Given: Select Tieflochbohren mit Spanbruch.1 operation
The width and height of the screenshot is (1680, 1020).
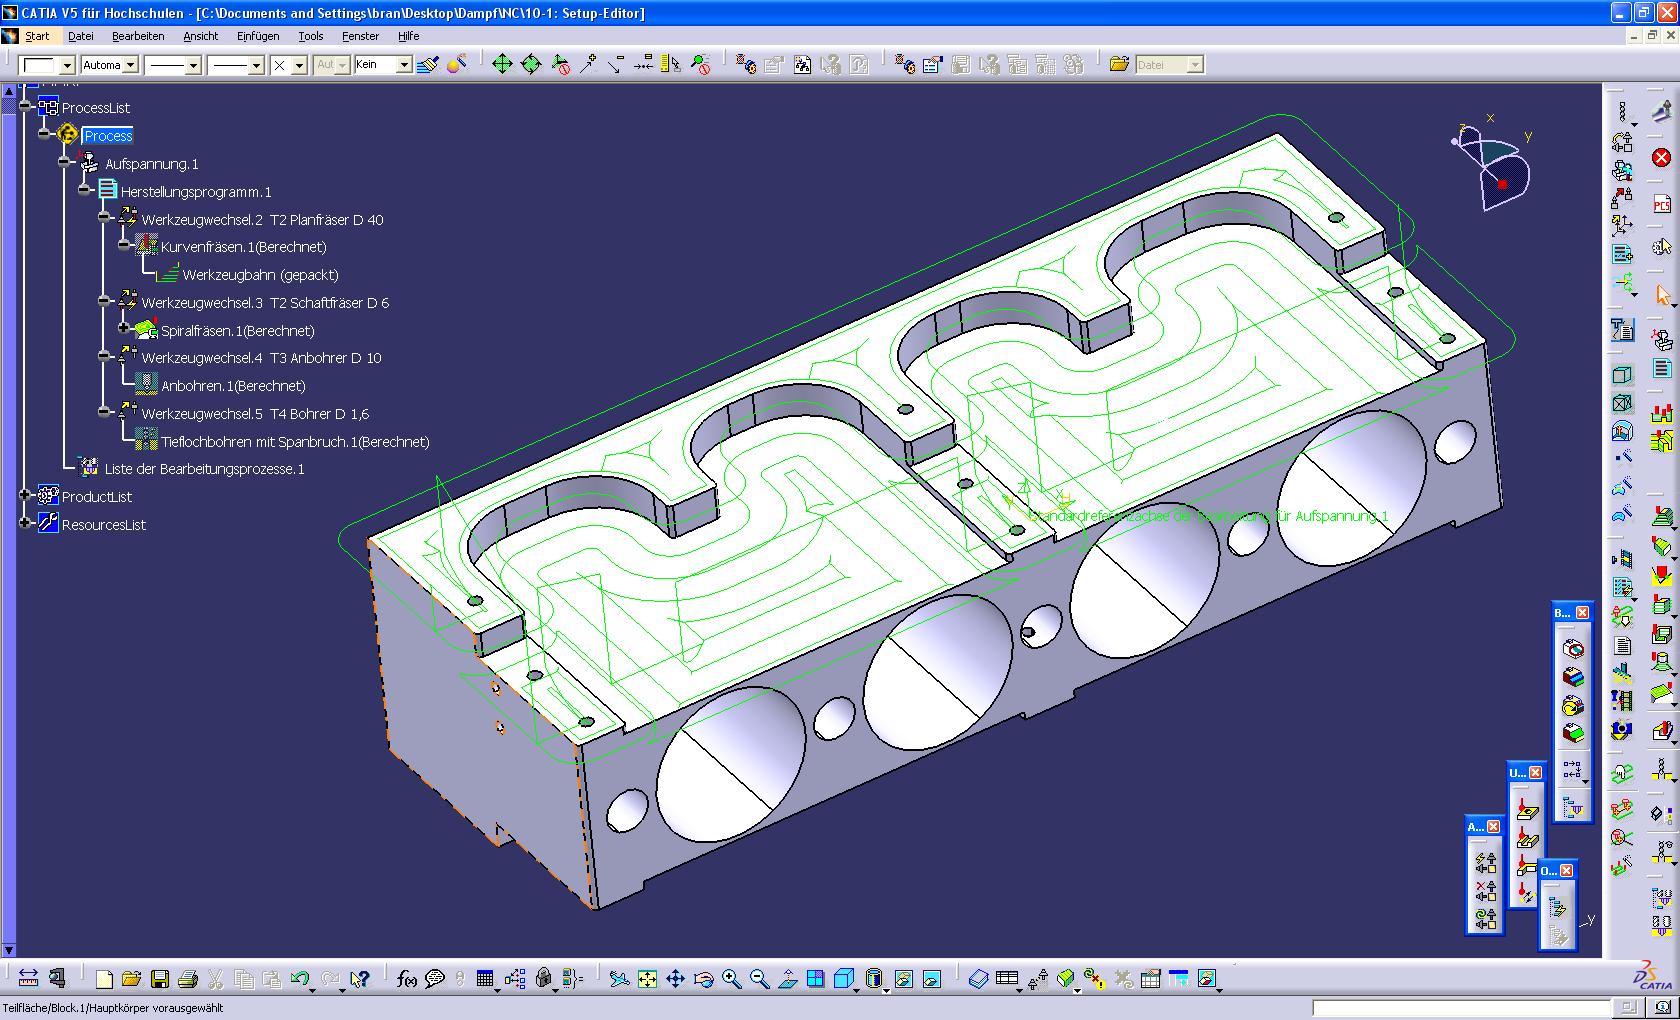Looking at the screenshot, I should pos(295,442).
